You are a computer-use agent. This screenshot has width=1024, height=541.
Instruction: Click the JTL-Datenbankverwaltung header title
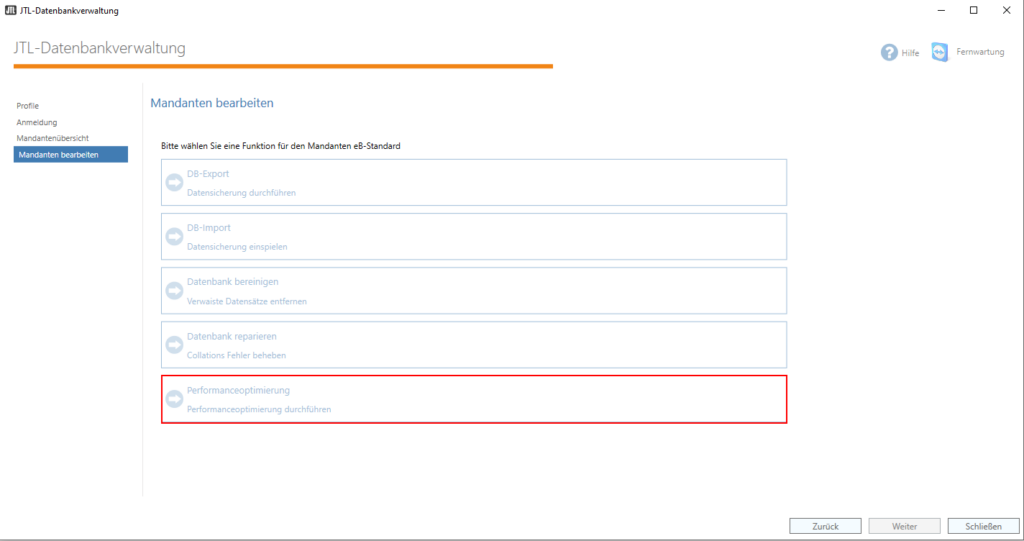[99, 48]
